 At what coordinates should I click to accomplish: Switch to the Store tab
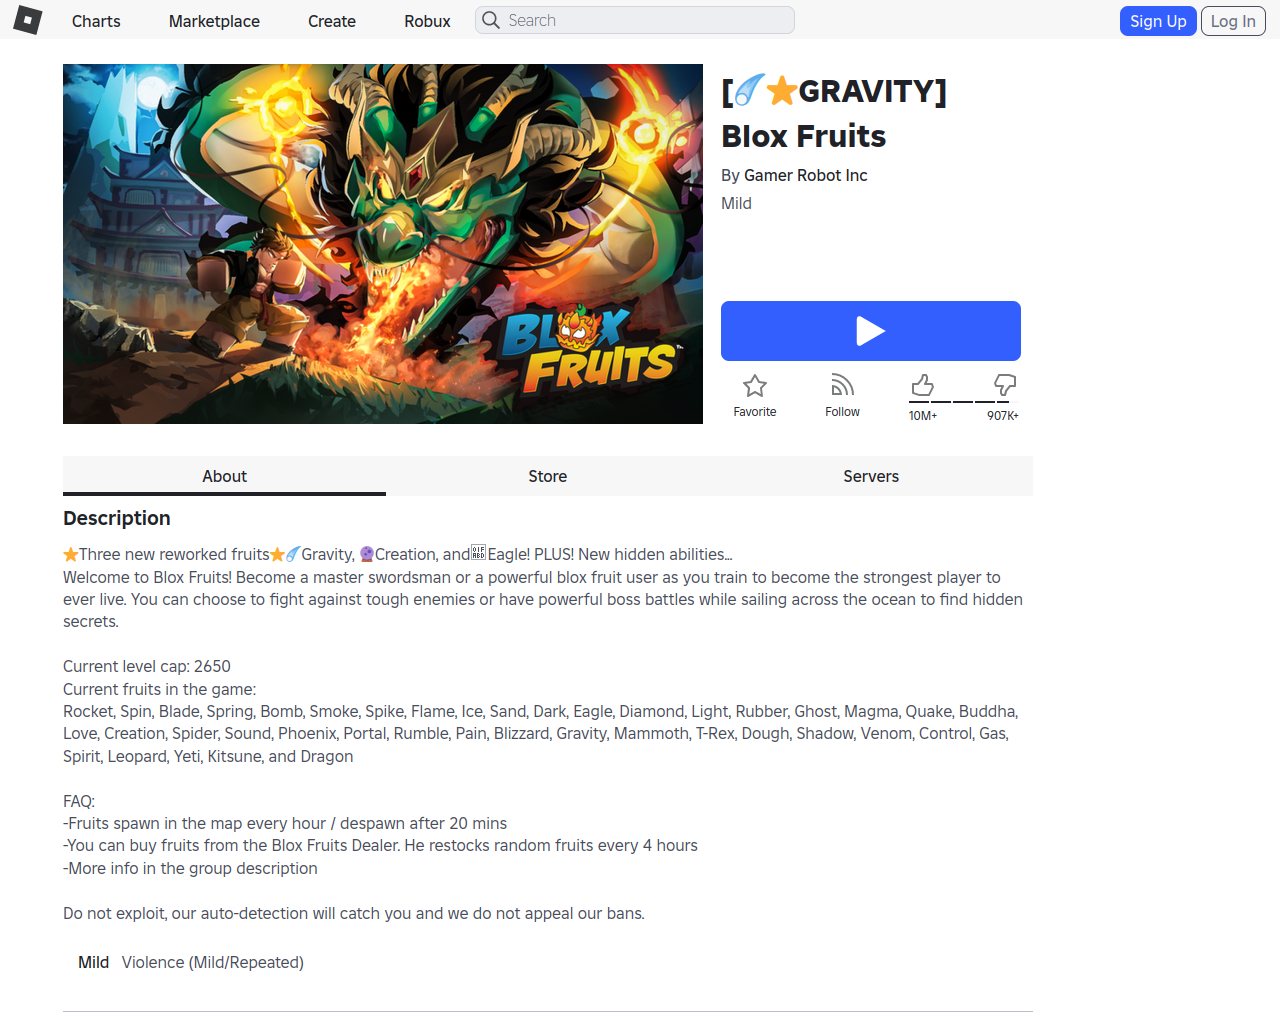coord(548,476)
